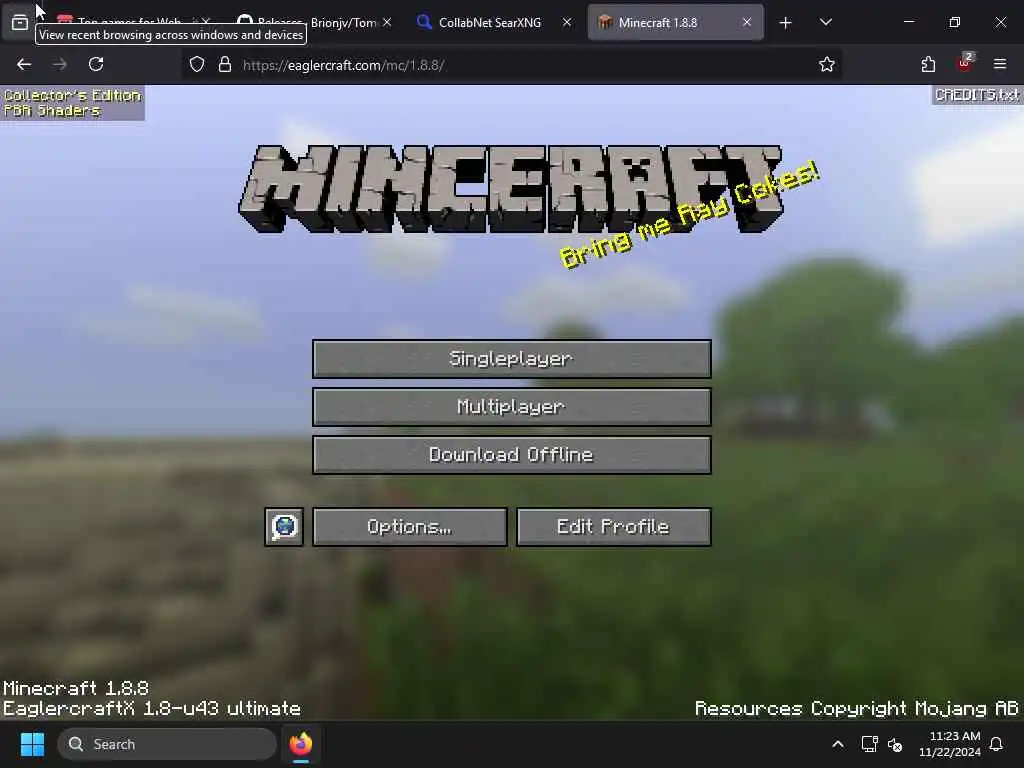The image size is (1024, 768).
Task: Bookmark this page with the star
Action: click(x=827, y=64)
